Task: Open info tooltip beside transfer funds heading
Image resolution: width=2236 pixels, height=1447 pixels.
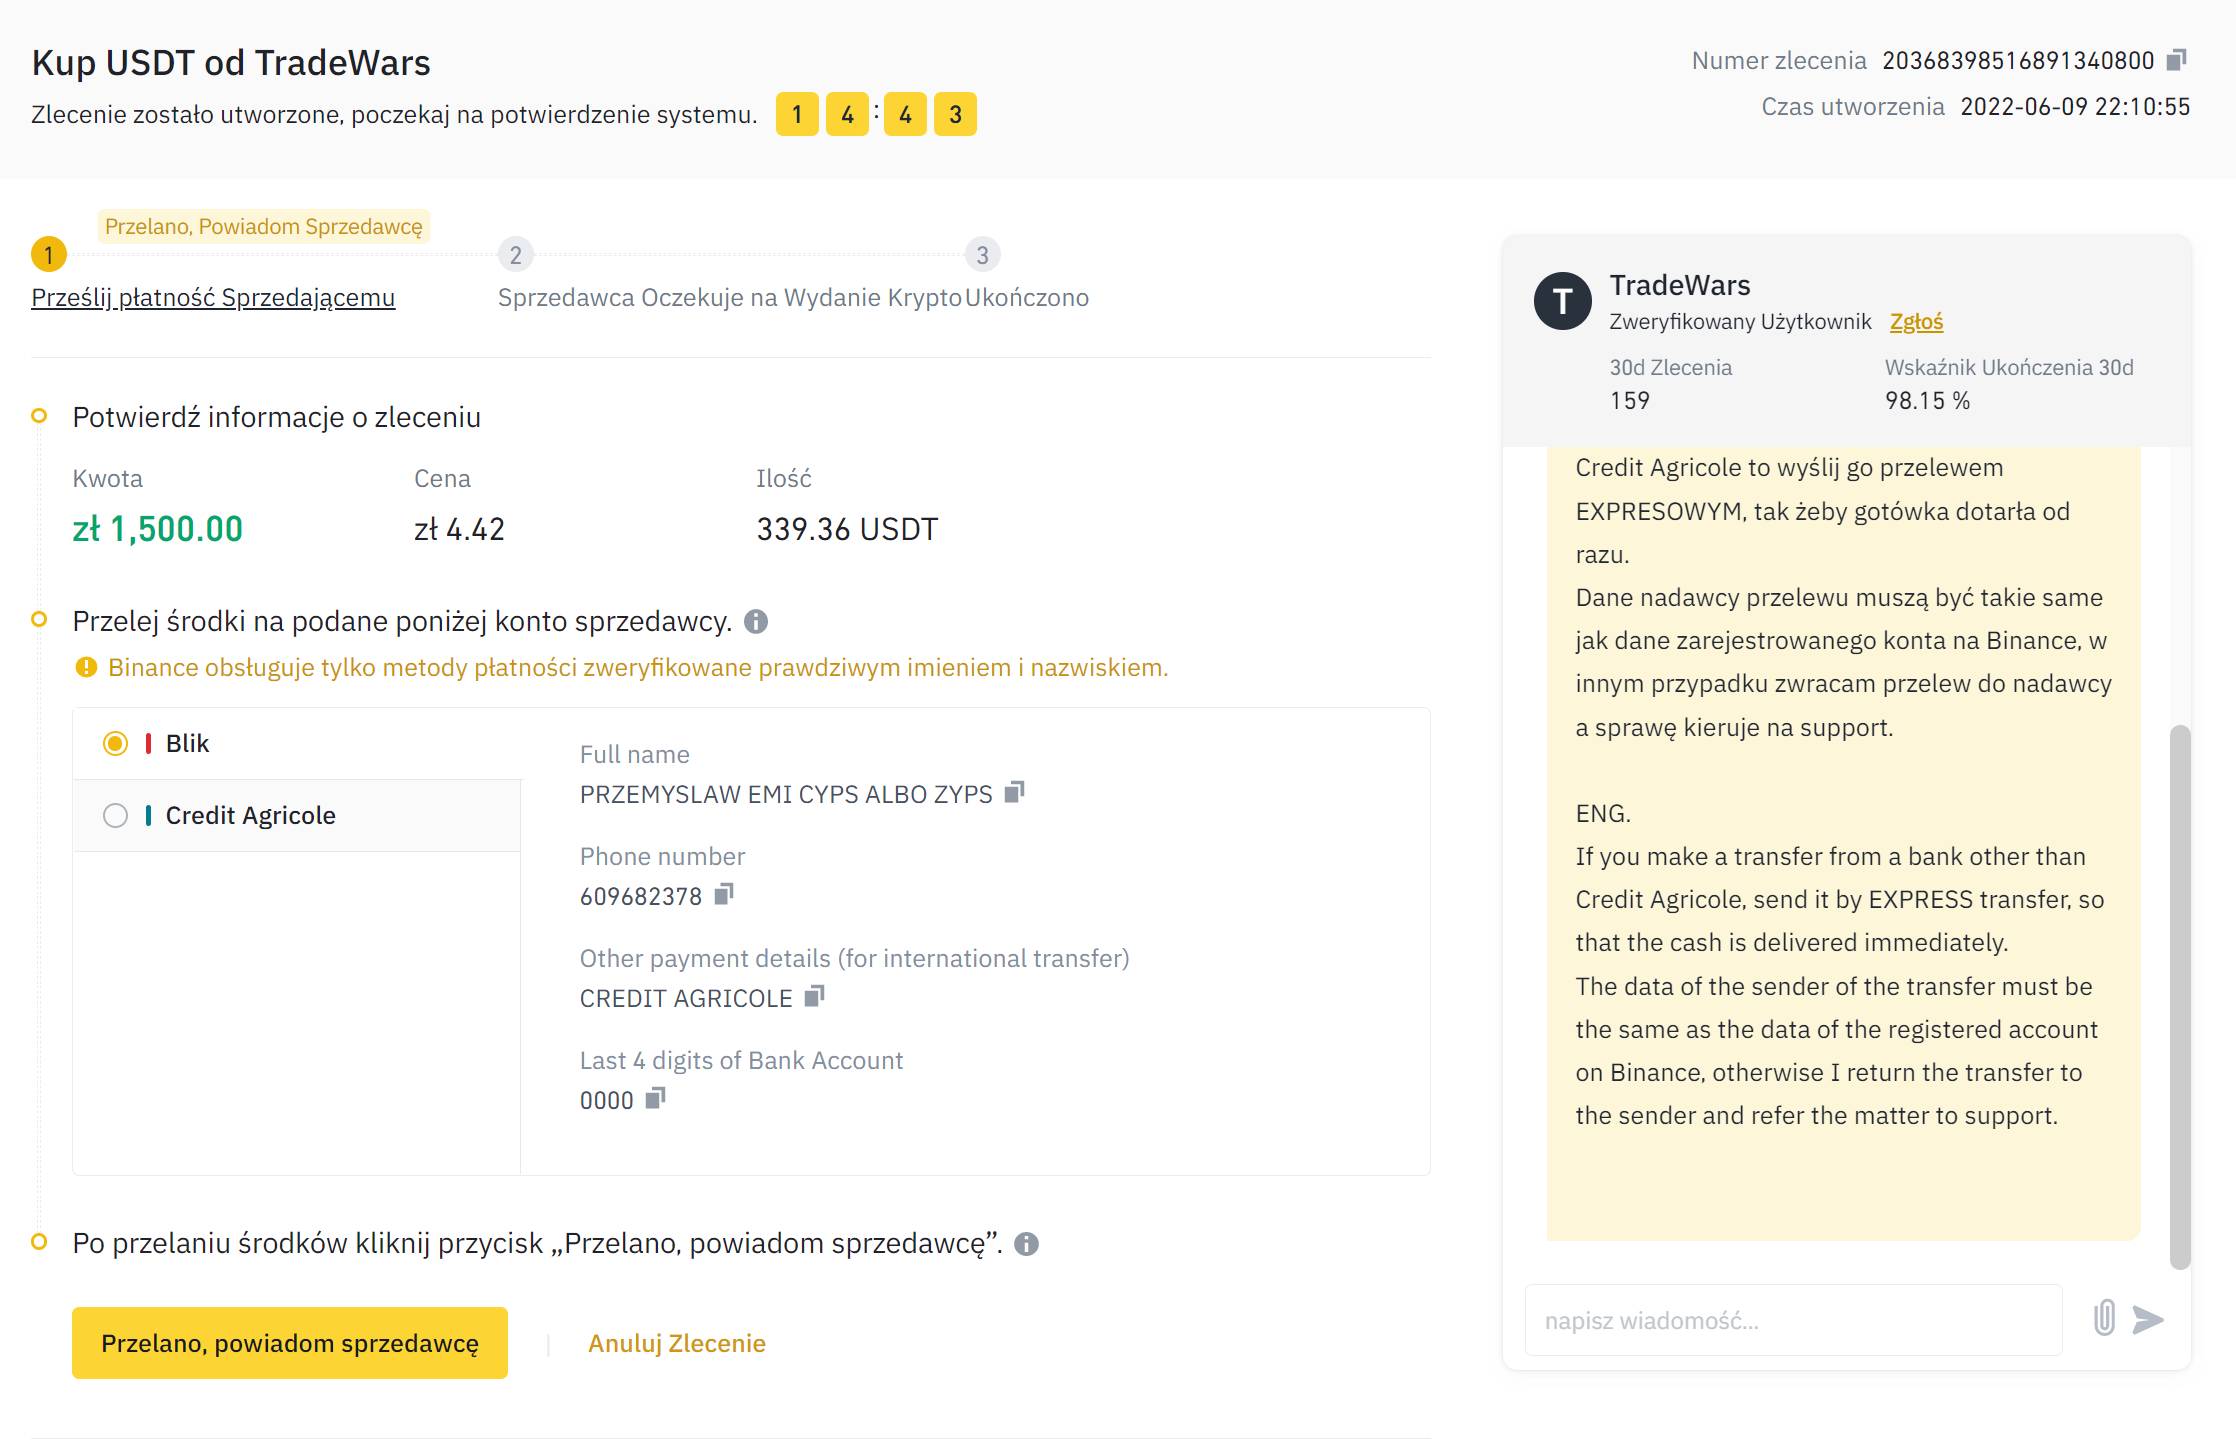Action: pos(756,622)
